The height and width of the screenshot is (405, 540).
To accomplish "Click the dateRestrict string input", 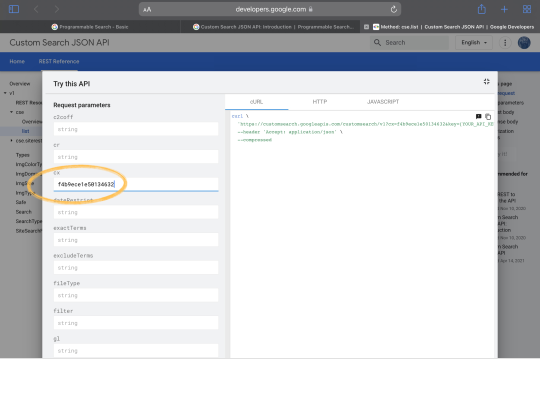I will pyautogui.click(x=136, y=212).
